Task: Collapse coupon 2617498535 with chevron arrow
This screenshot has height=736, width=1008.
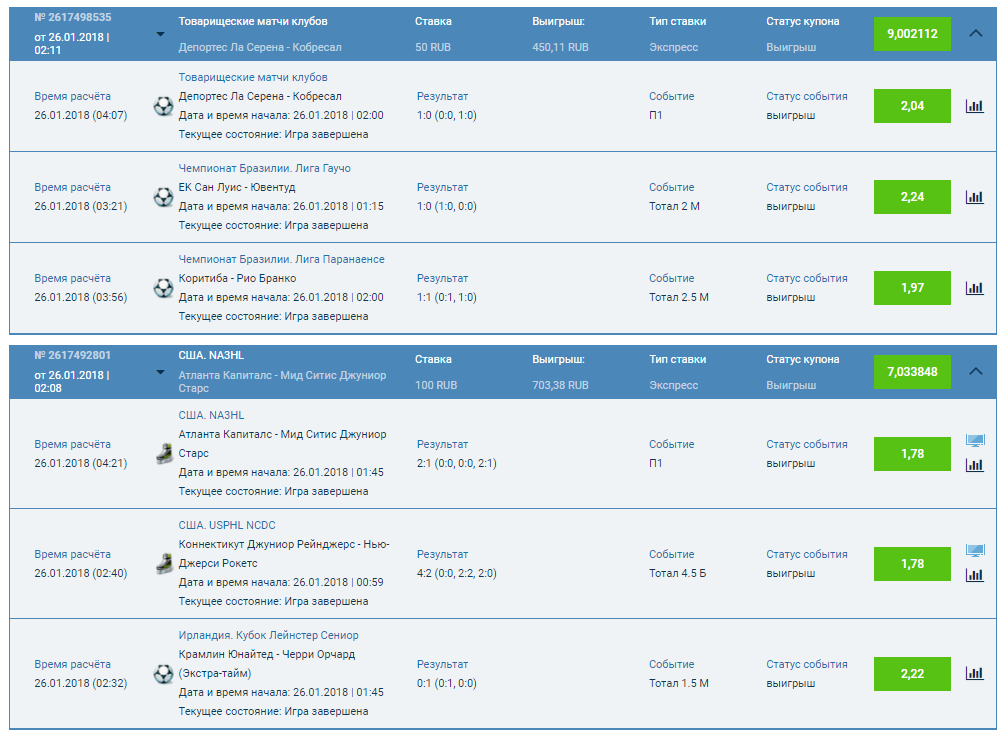Action: click(976, 33)
